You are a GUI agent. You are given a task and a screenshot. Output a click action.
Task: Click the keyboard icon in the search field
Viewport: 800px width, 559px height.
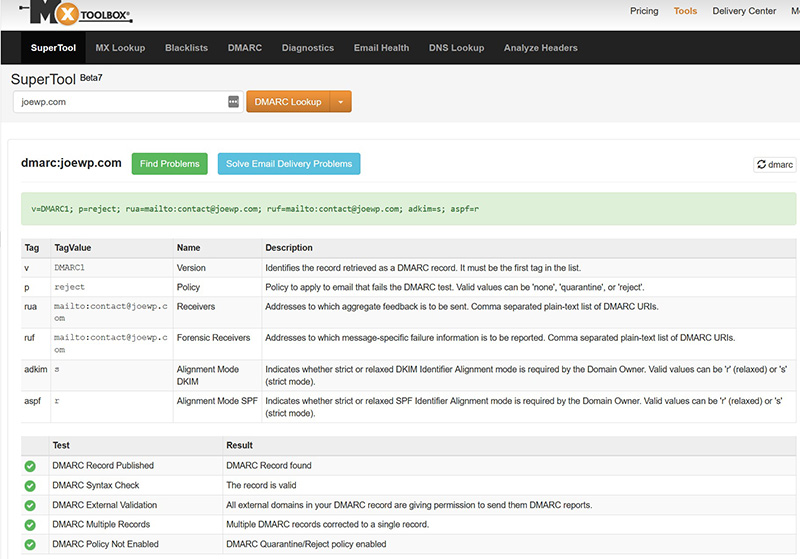click(x=233, y=102)
